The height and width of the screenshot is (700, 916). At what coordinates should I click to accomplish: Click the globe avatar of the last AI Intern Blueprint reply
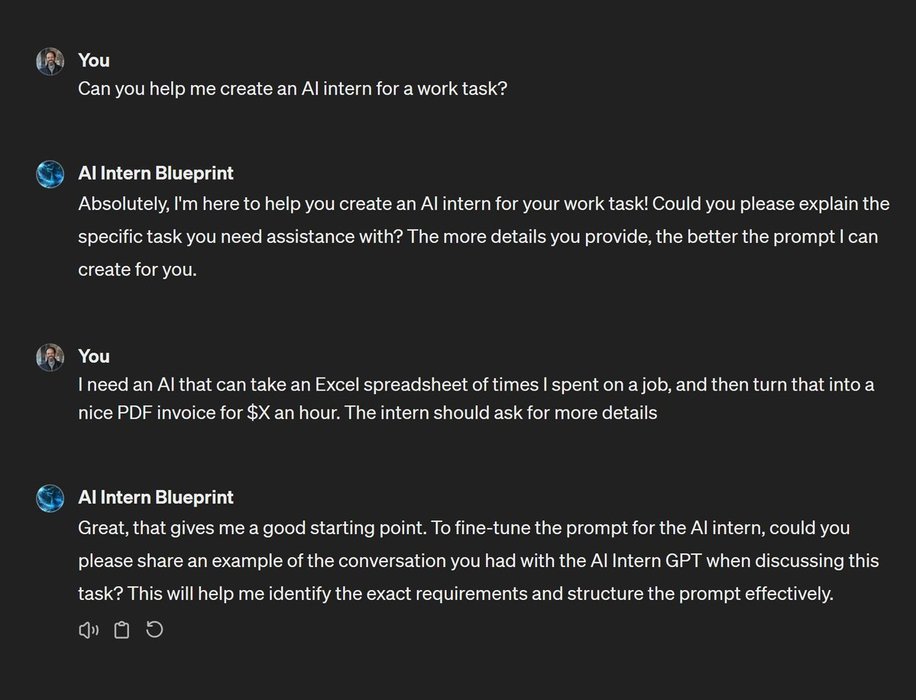(50, 498)
